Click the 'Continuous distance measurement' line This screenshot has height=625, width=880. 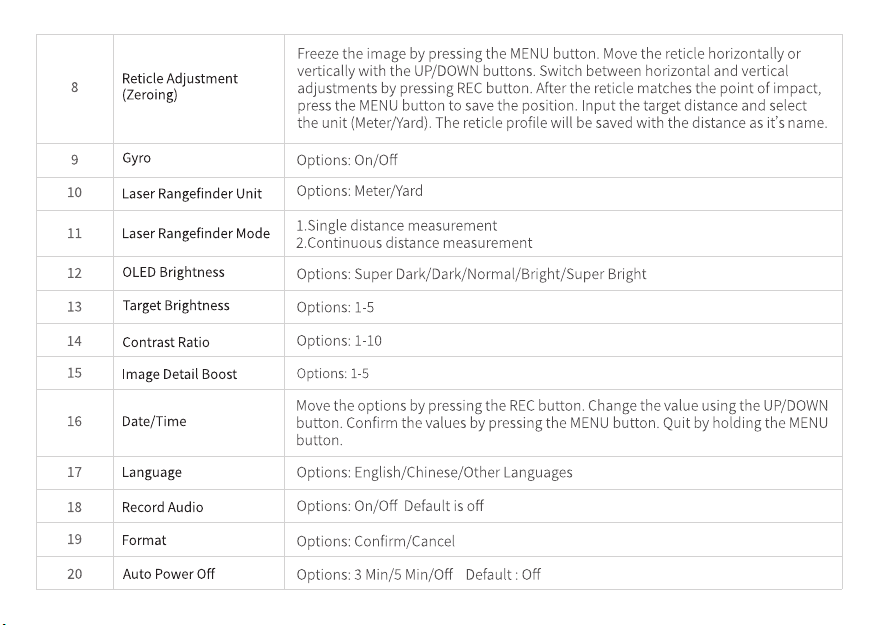coord(414,243)
